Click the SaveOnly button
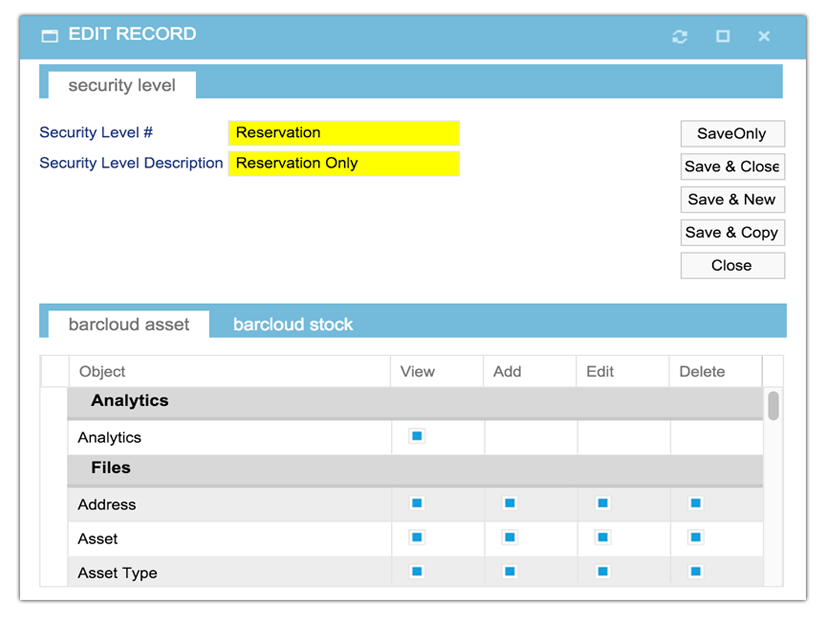The height and width of the screenshot is (617, 822). [732, 133]
